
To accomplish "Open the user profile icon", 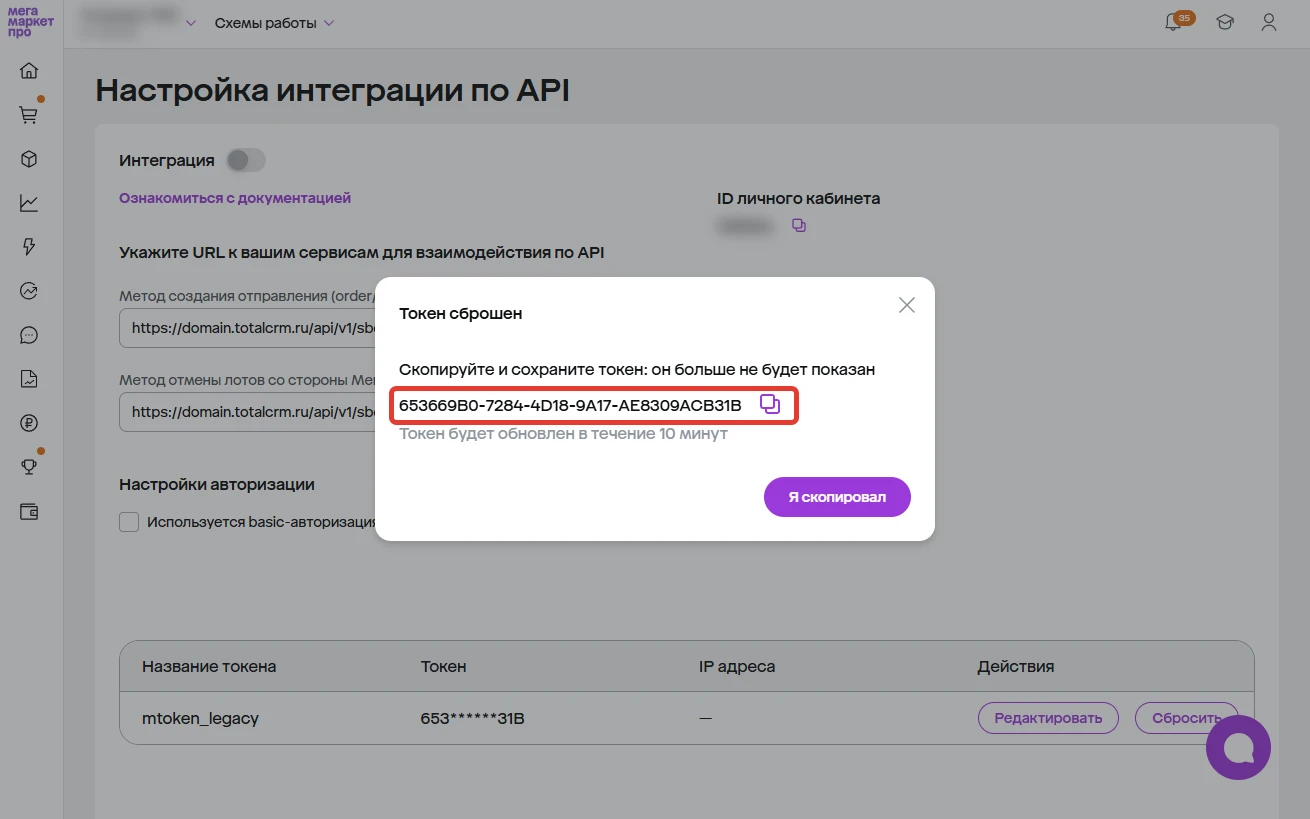I will (x=1268, y=23).
